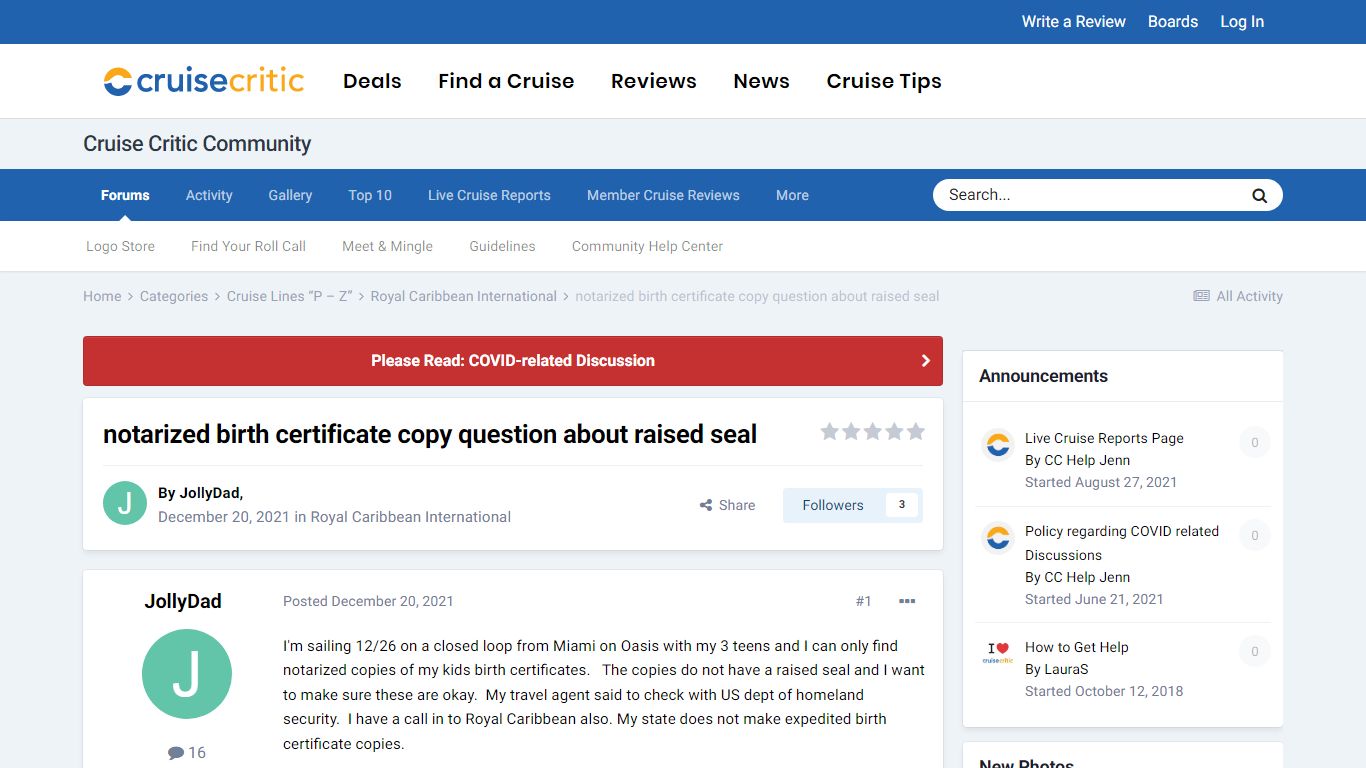Click the search magnifier icon

click(1259, 196)
